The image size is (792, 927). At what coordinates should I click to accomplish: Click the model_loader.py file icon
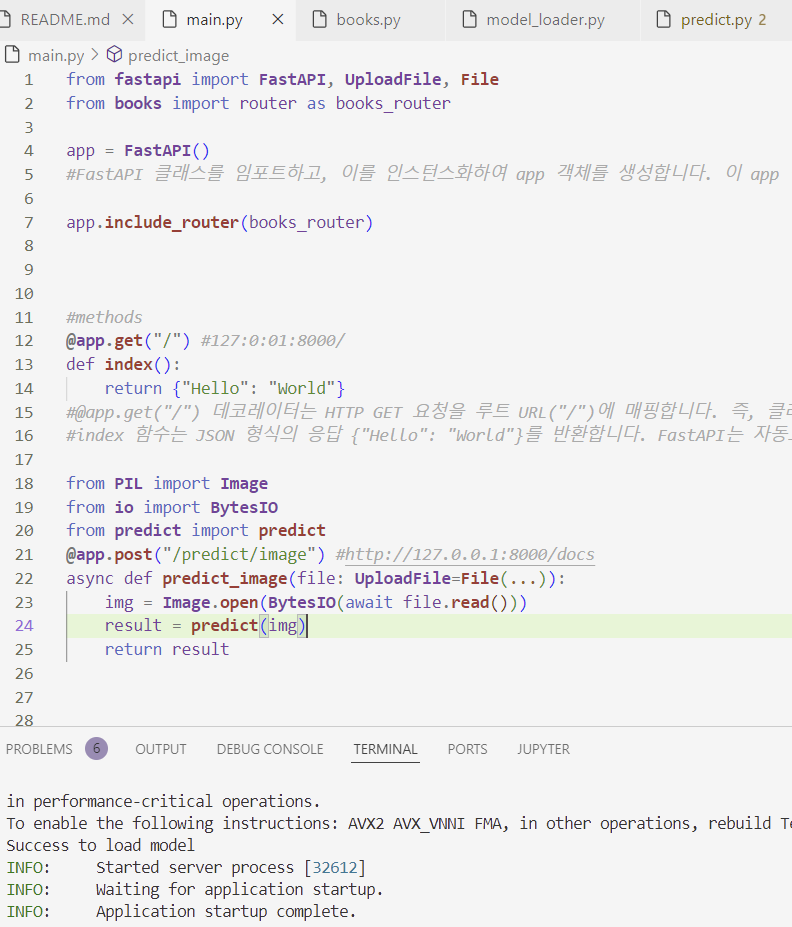click(469, 20)
